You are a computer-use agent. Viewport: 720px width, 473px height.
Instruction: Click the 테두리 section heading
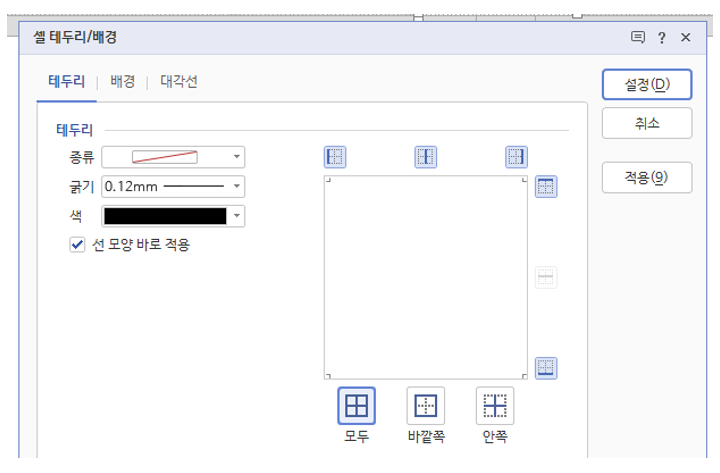[74, 130]
